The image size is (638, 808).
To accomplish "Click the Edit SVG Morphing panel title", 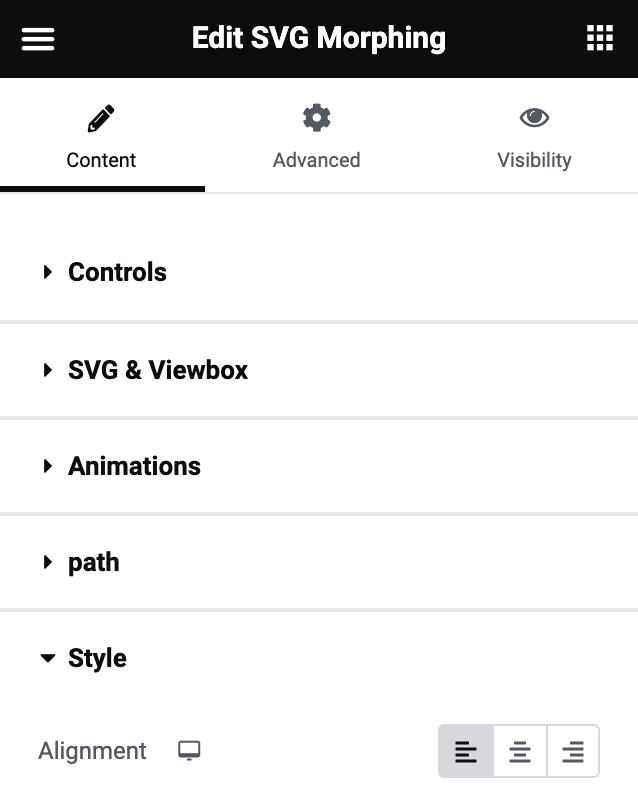I will click(318, 39).
